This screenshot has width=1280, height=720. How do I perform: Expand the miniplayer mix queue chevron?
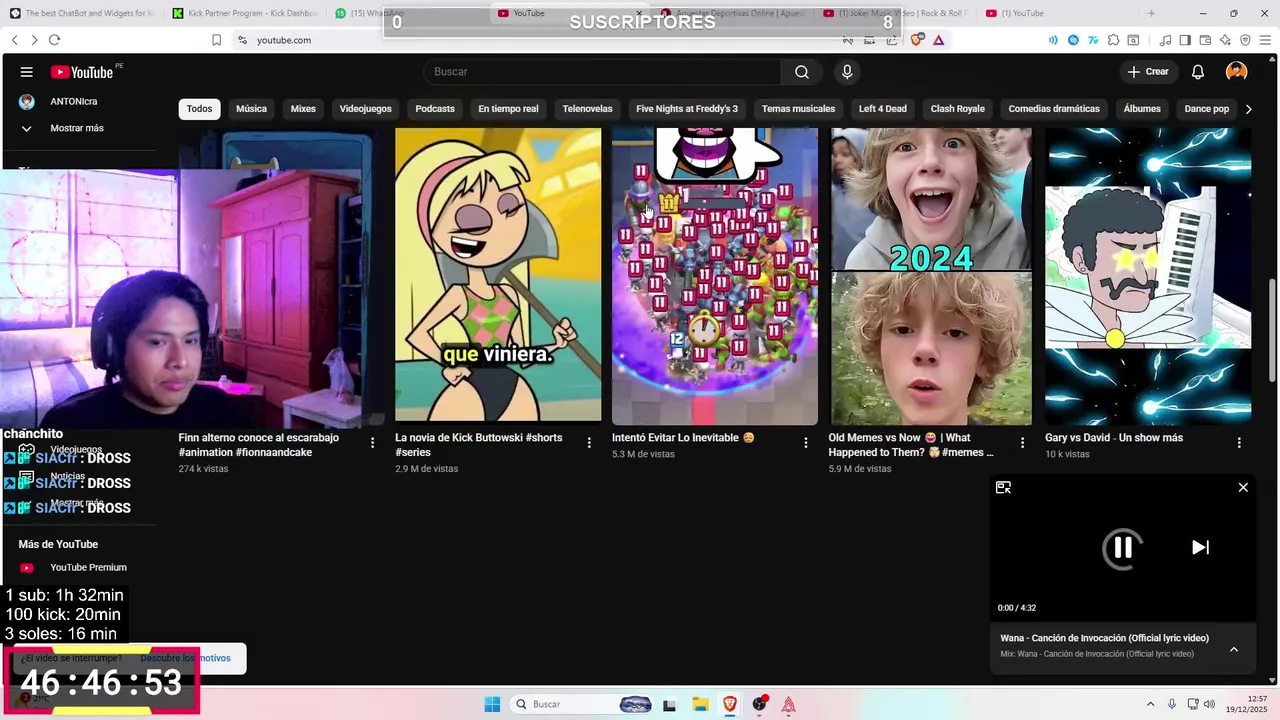(1234, 649)
